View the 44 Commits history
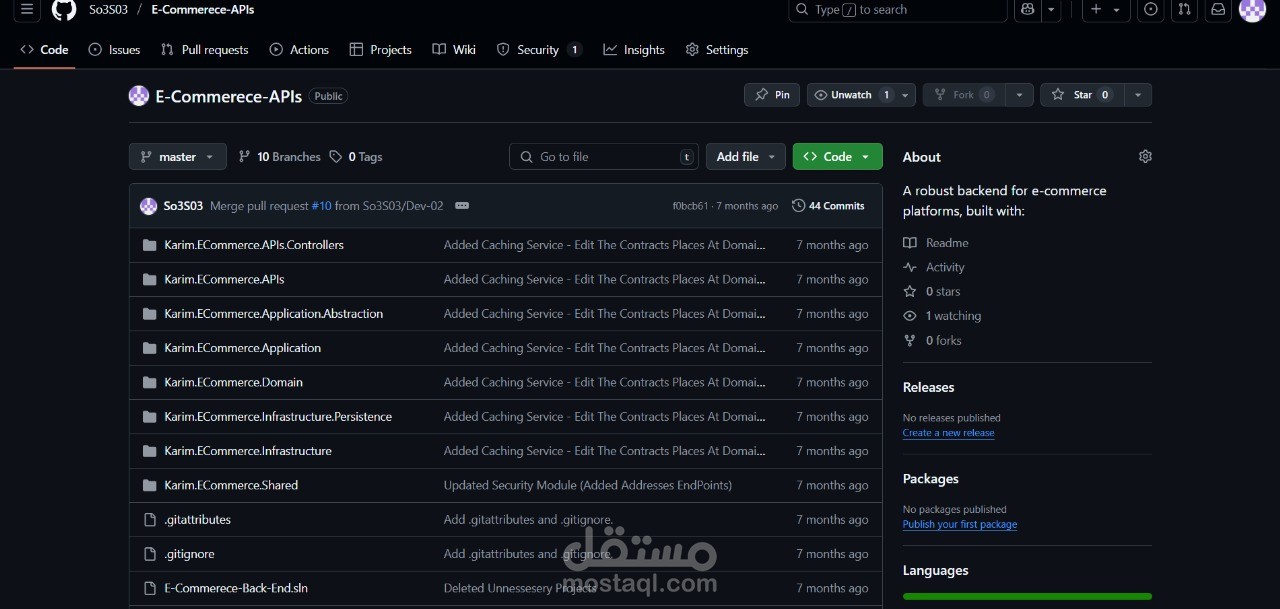Image resolution: width=1280 pixels, height=609 pixels. pos(828,206)
